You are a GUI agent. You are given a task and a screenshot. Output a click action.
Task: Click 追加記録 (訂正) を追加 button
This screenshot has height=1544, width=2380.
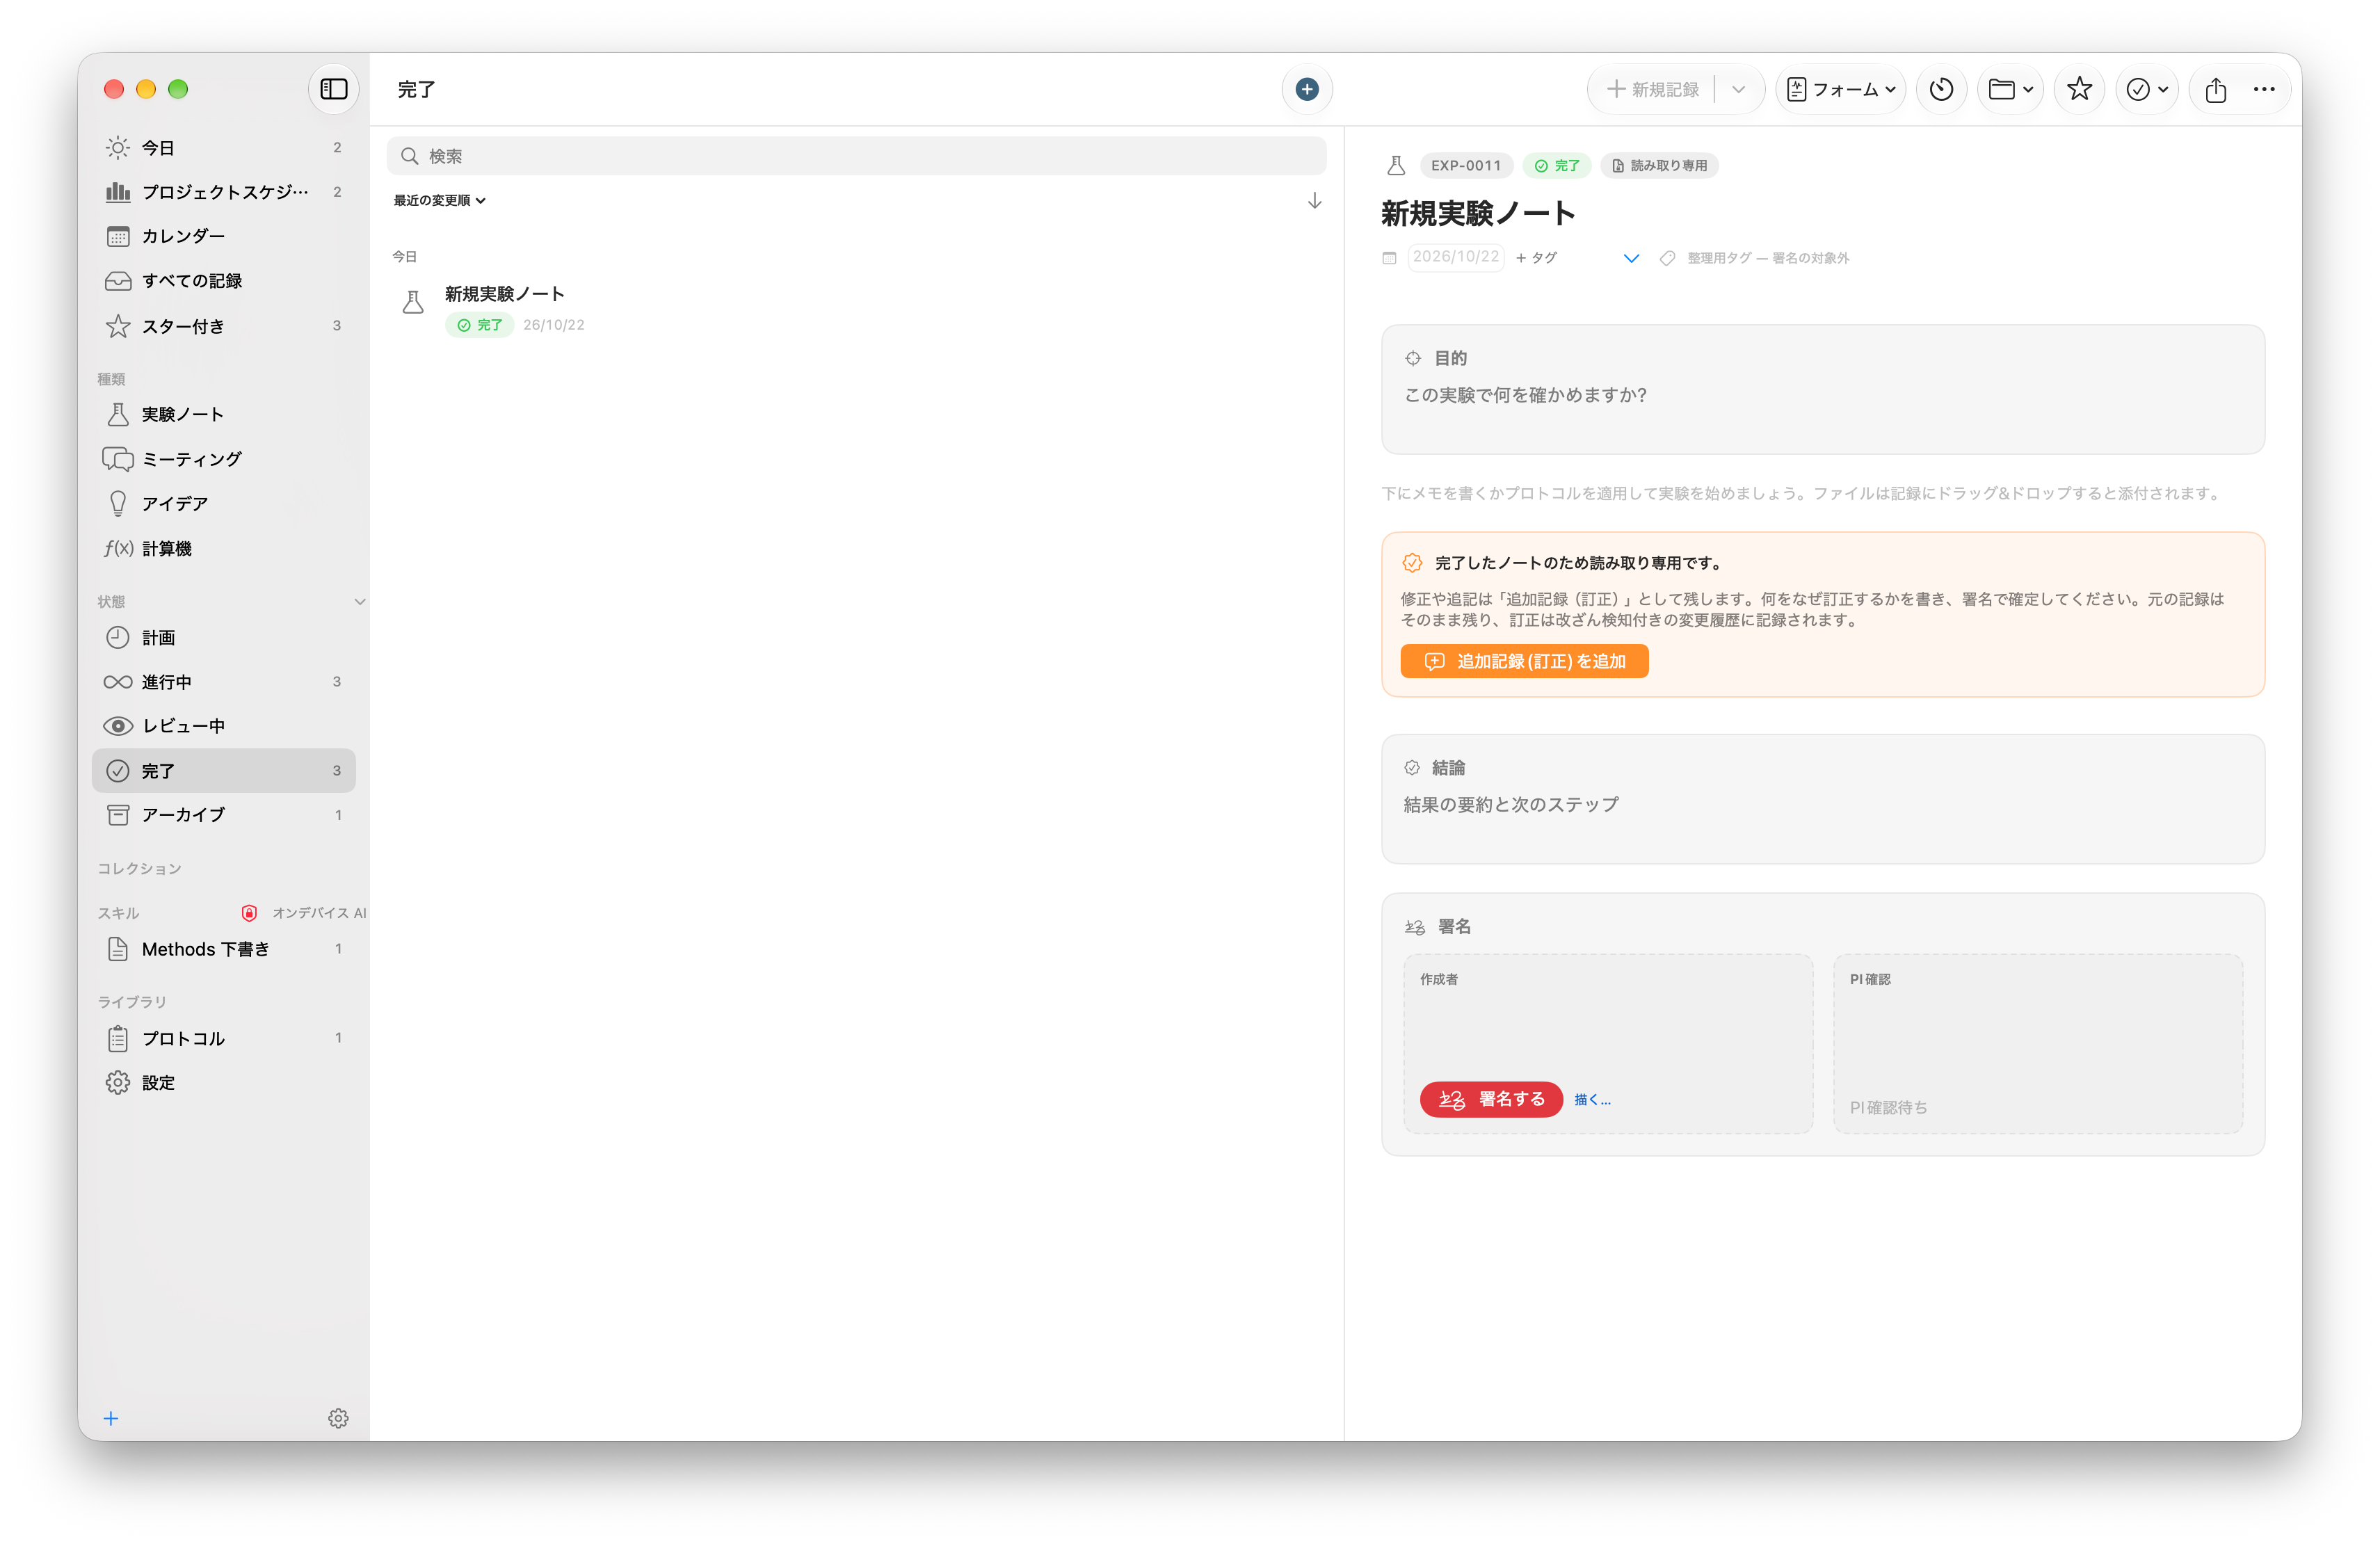pos(1524,661)
